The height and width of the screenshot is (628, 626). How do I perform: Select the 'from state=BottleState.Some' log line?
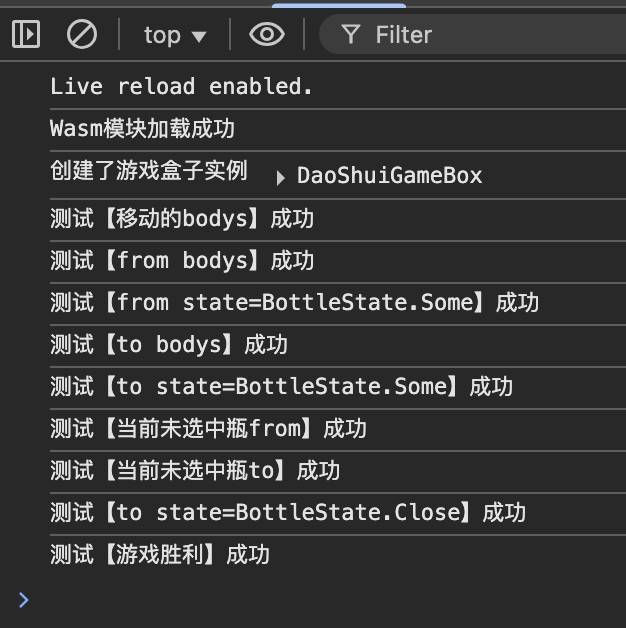(x=294, y=303)
